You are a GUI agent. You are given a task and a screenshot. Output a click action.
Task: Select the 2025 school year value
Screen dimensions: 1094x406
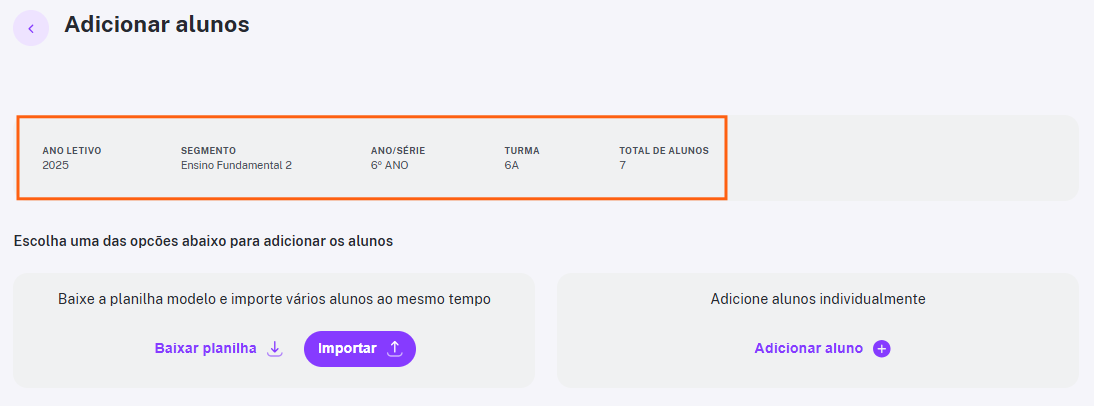coord(56,166)
